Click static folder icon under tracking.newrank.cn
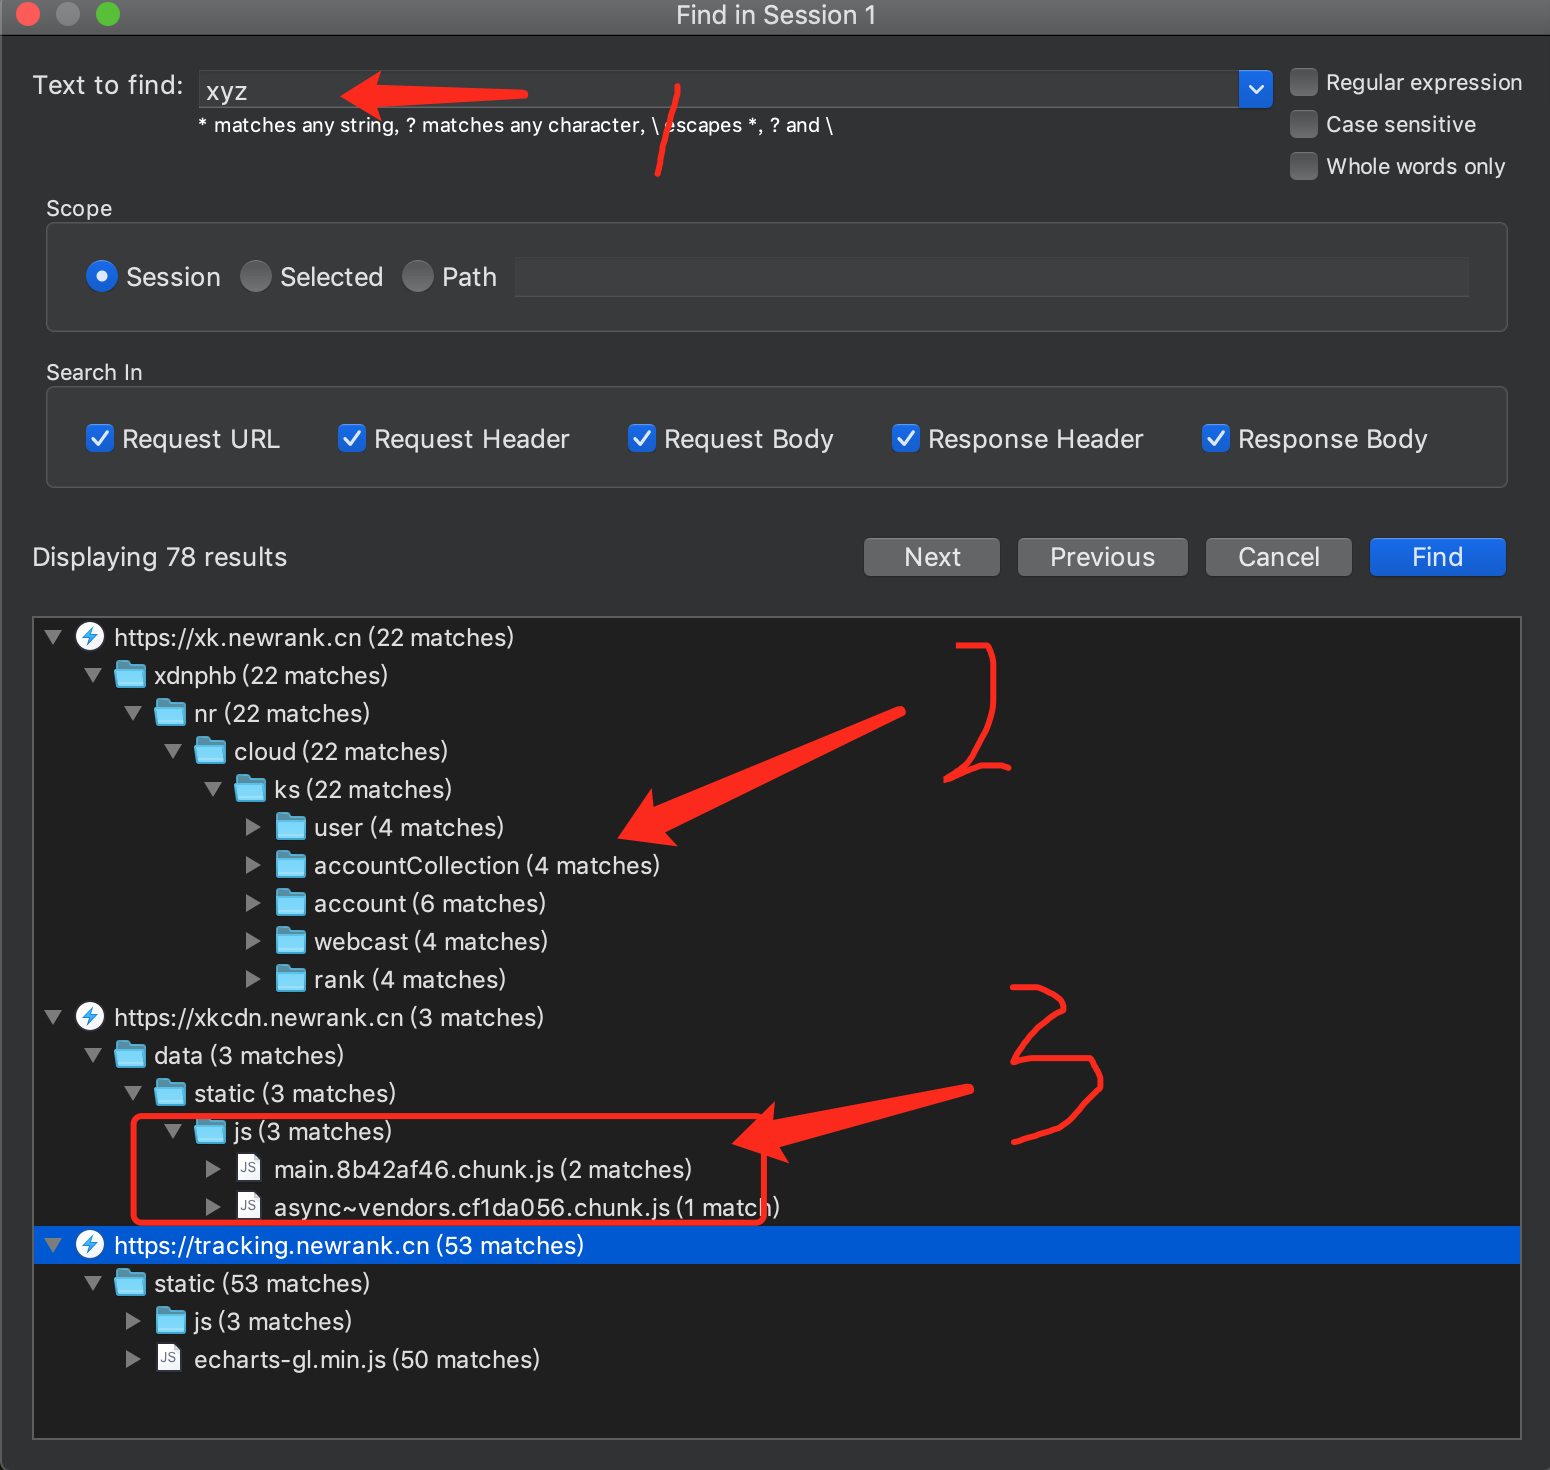This screenshot has width=1550, height=1470. pyautogui.click(x=130, y=1282)
